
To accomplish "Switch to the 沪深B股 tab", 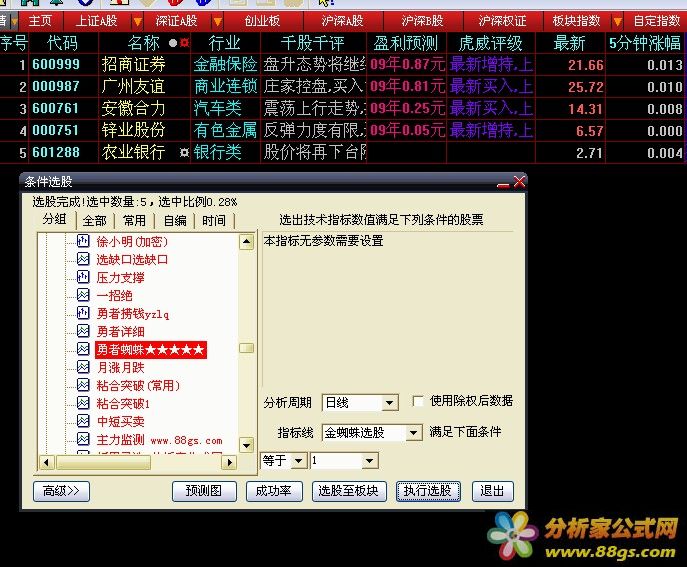I will (423, 21).
